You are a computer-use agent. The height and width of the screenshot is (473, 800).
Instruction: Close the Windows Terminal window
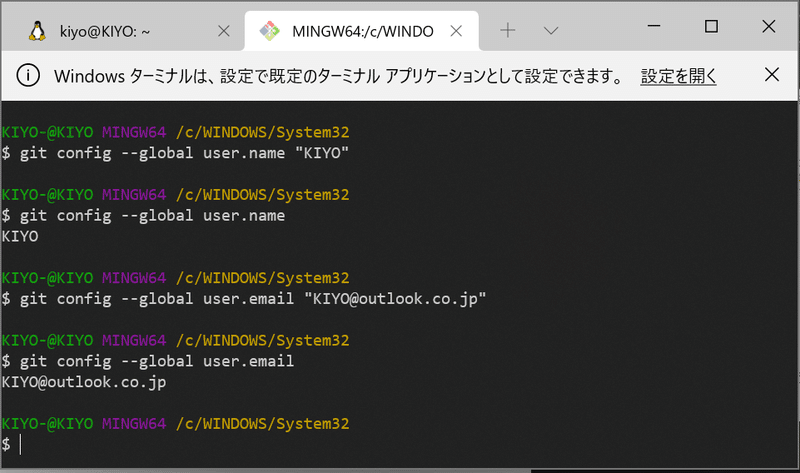tap(769, 26)
